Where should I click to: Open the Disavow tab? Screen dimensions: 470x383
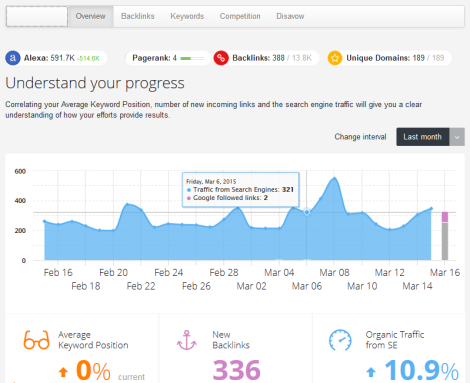290,16
